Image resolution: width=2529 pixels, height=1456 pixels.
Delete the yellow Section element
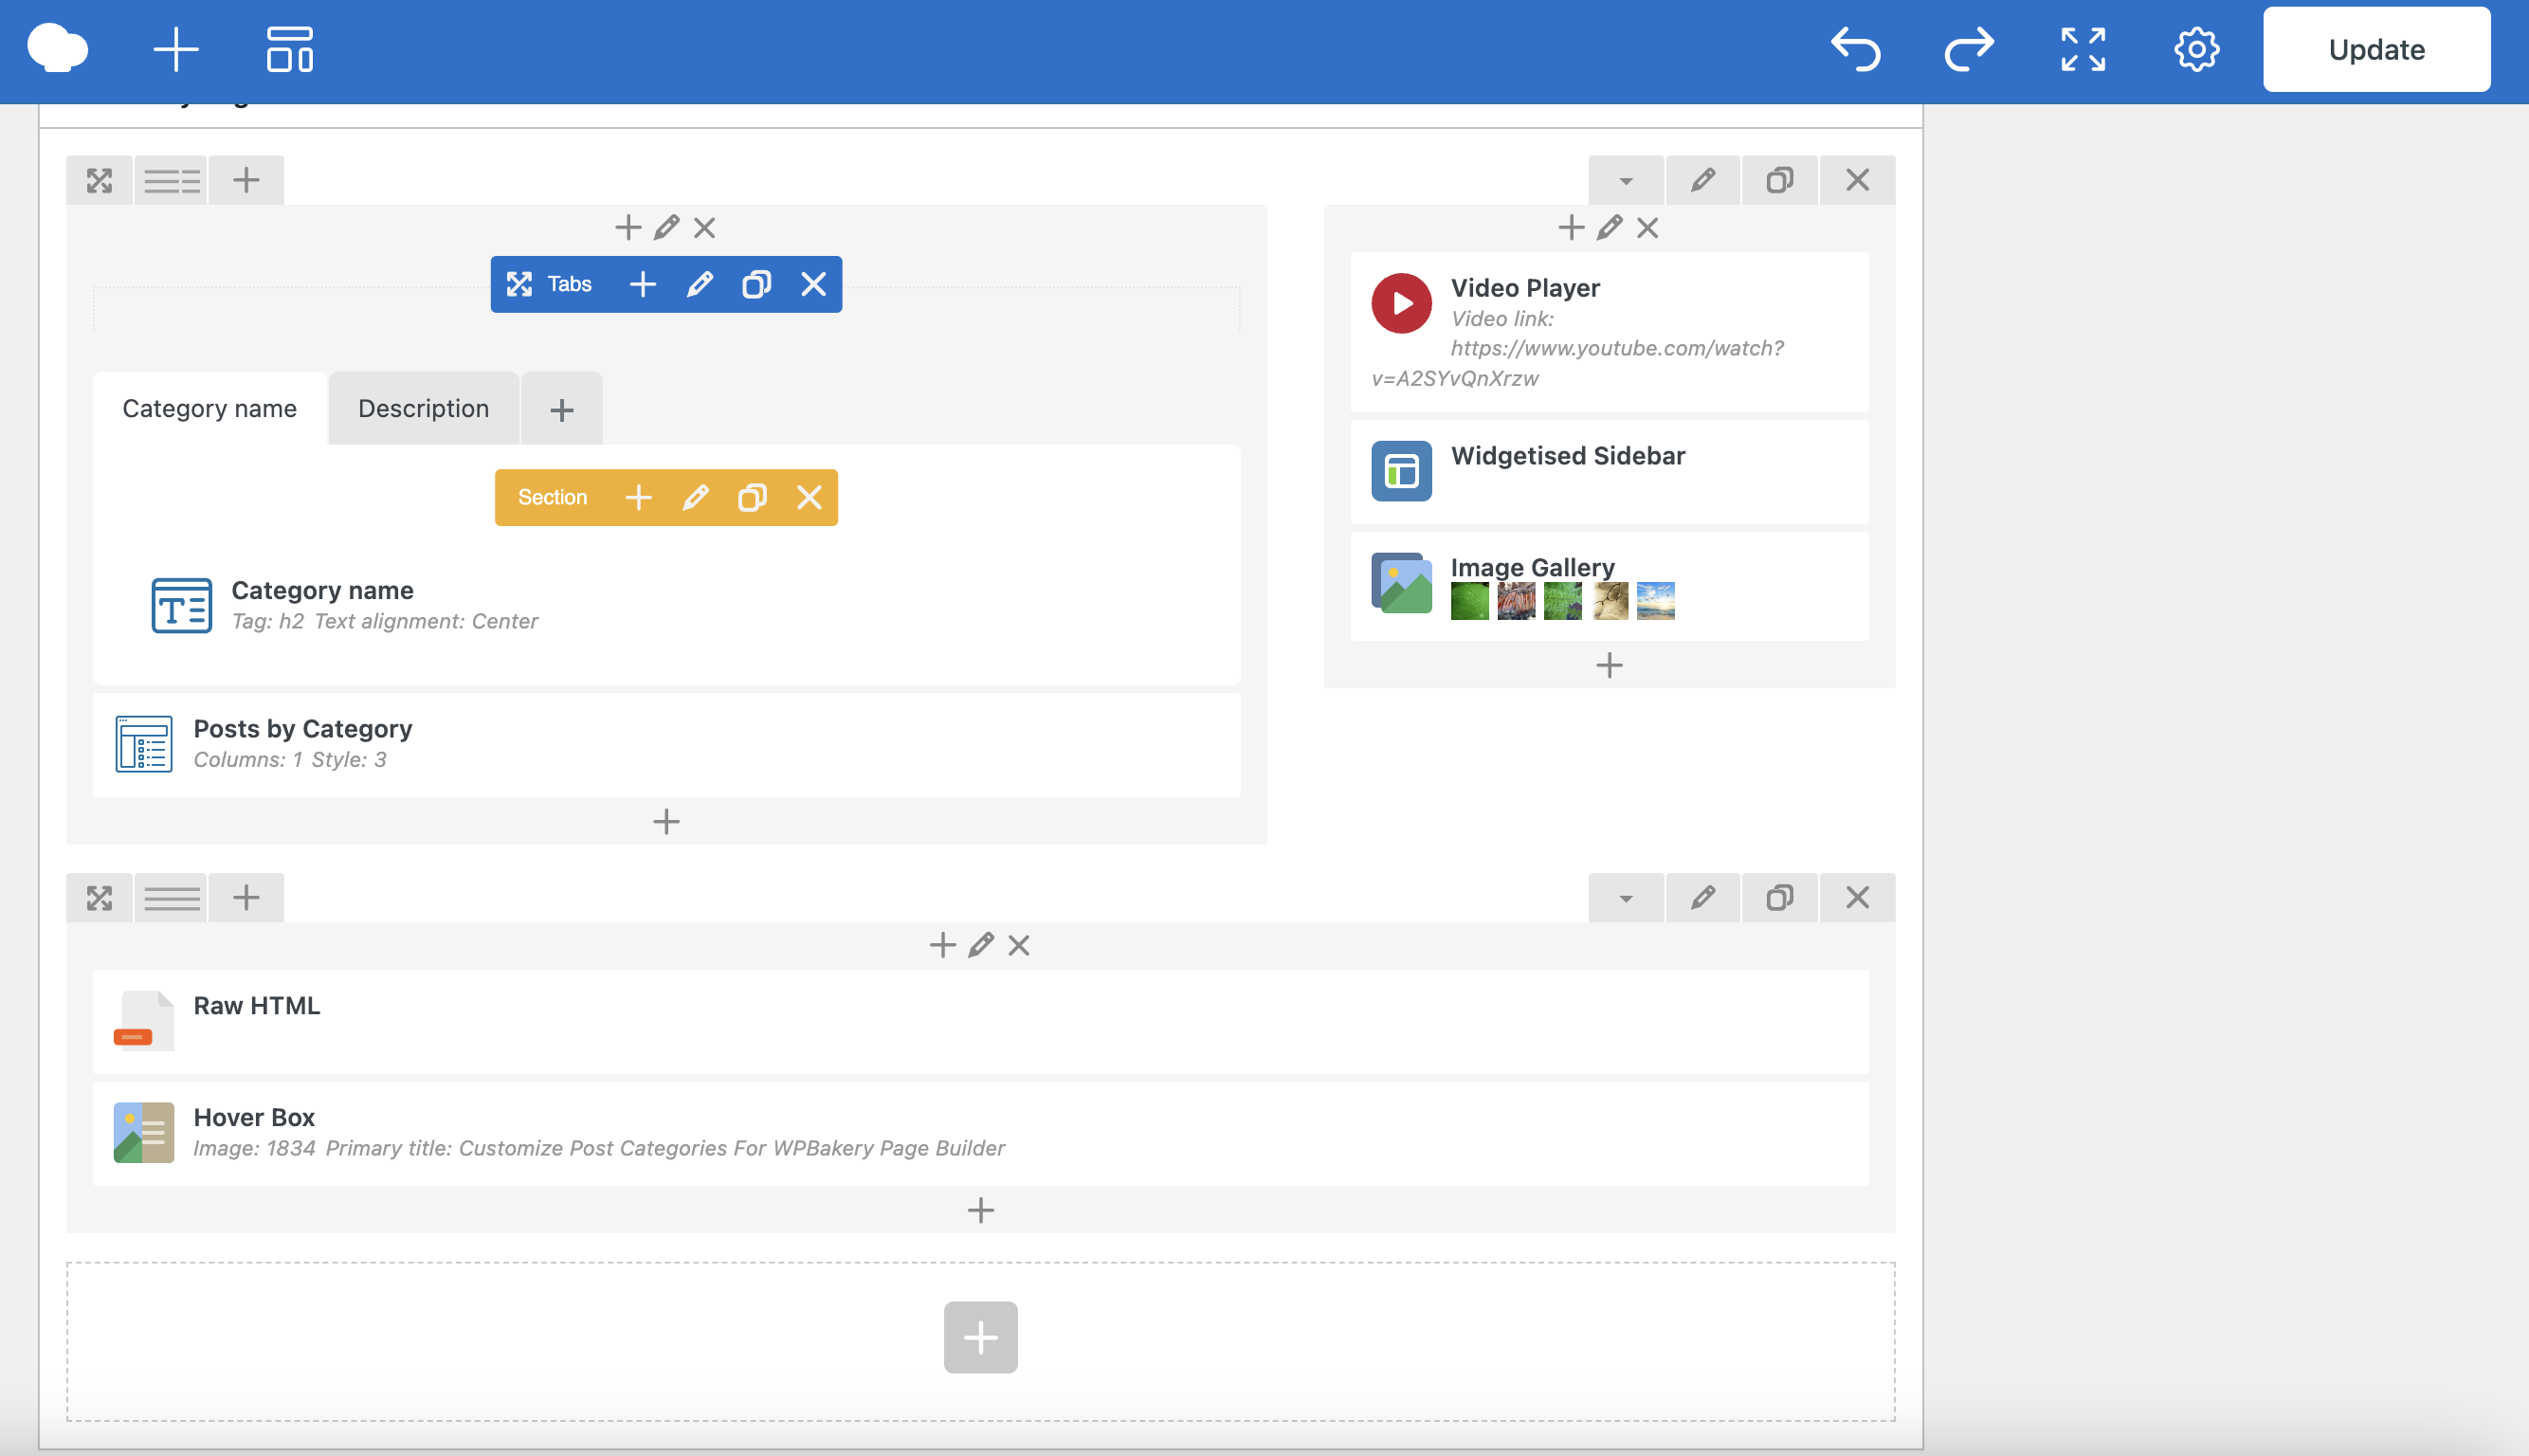809,497
